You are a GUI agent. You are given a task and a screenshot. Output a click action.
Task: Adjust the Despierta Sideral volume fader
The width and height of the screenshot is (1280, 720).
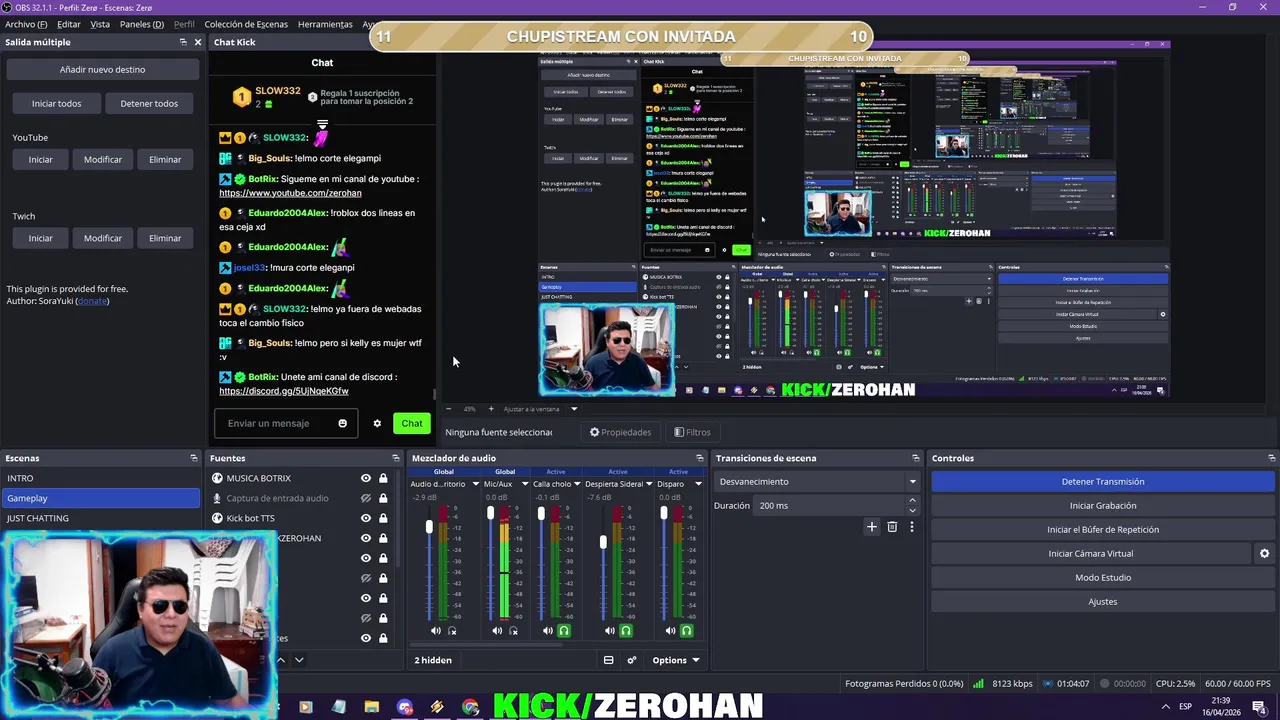603,542
